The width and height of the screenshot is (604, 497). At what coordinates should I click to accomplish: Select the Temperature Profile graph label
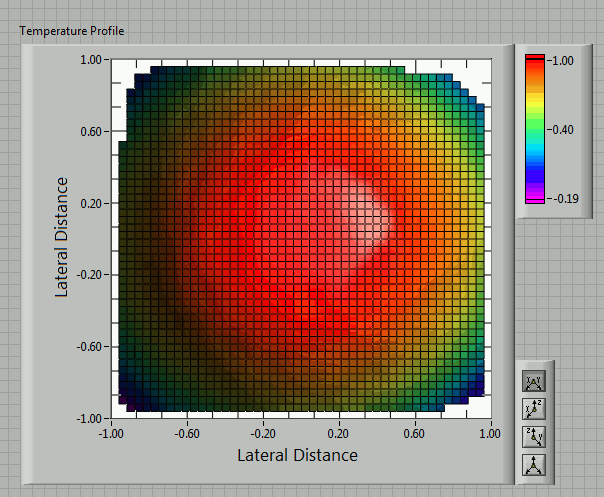tap(72, 31)
